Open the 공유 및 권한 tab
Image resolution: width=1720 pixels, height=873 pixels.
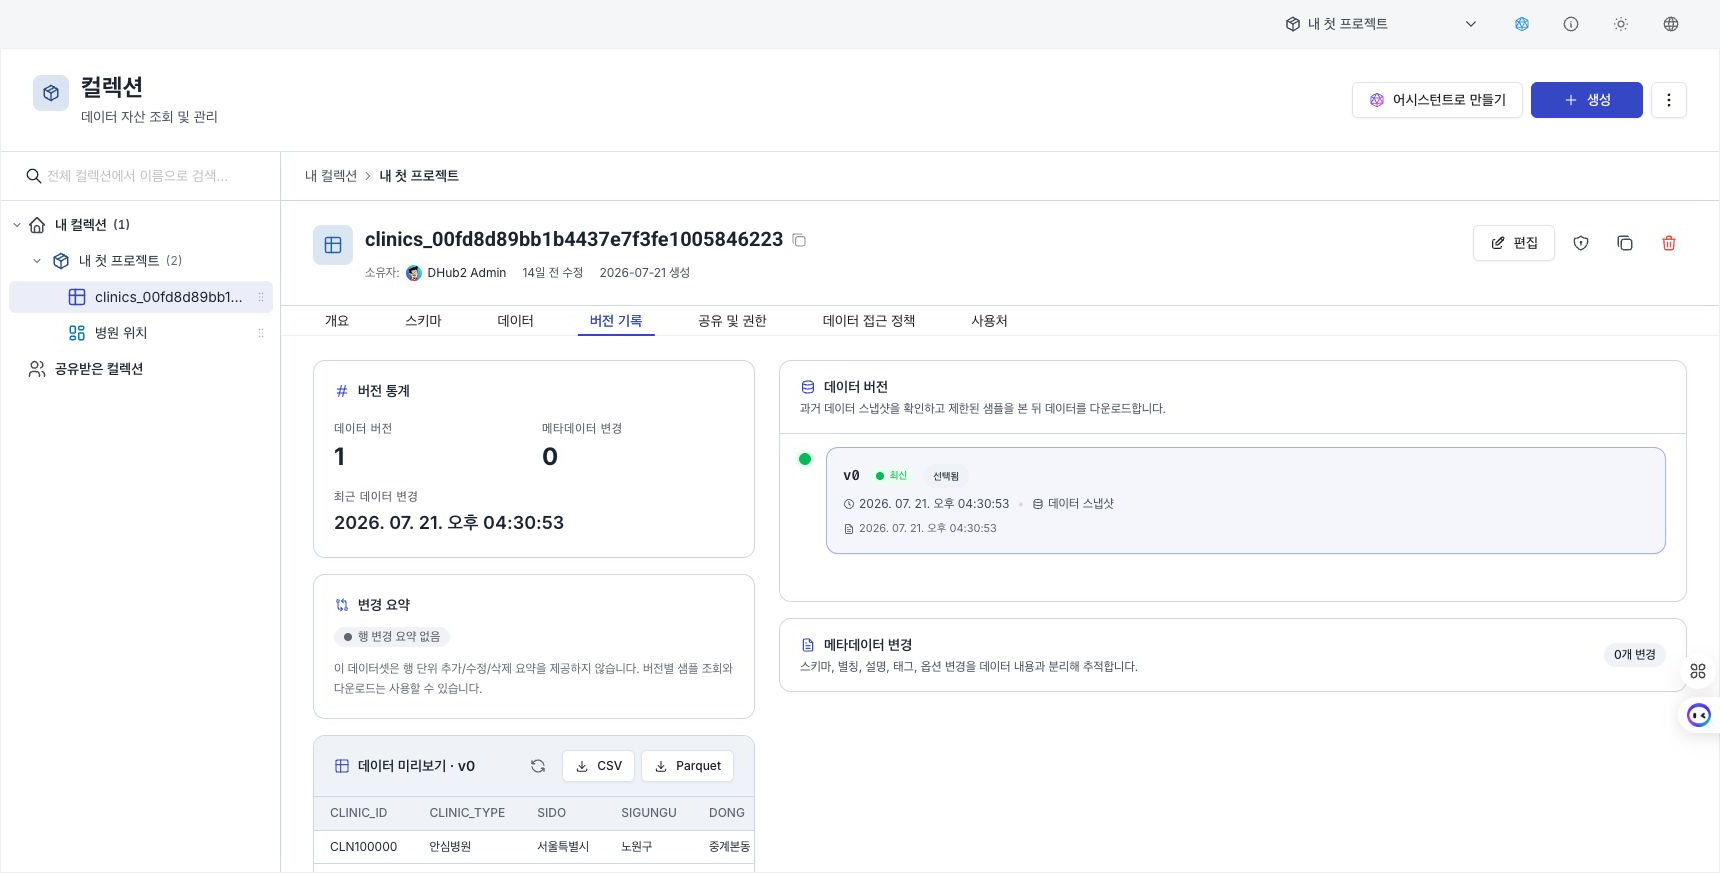coord(732,321)
